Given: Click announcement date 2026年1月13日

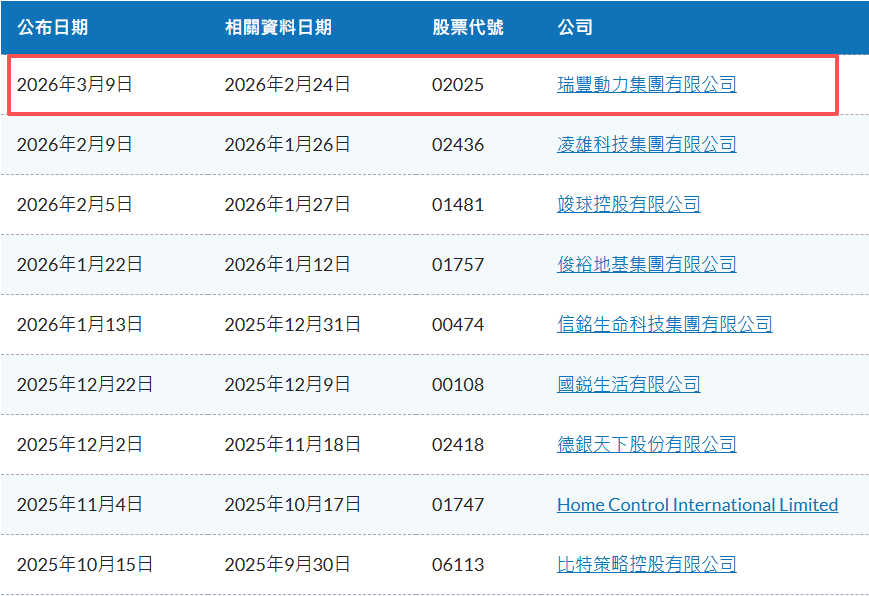Looking at the screenshot, I should pyautogui.click(x=79, y=324).
